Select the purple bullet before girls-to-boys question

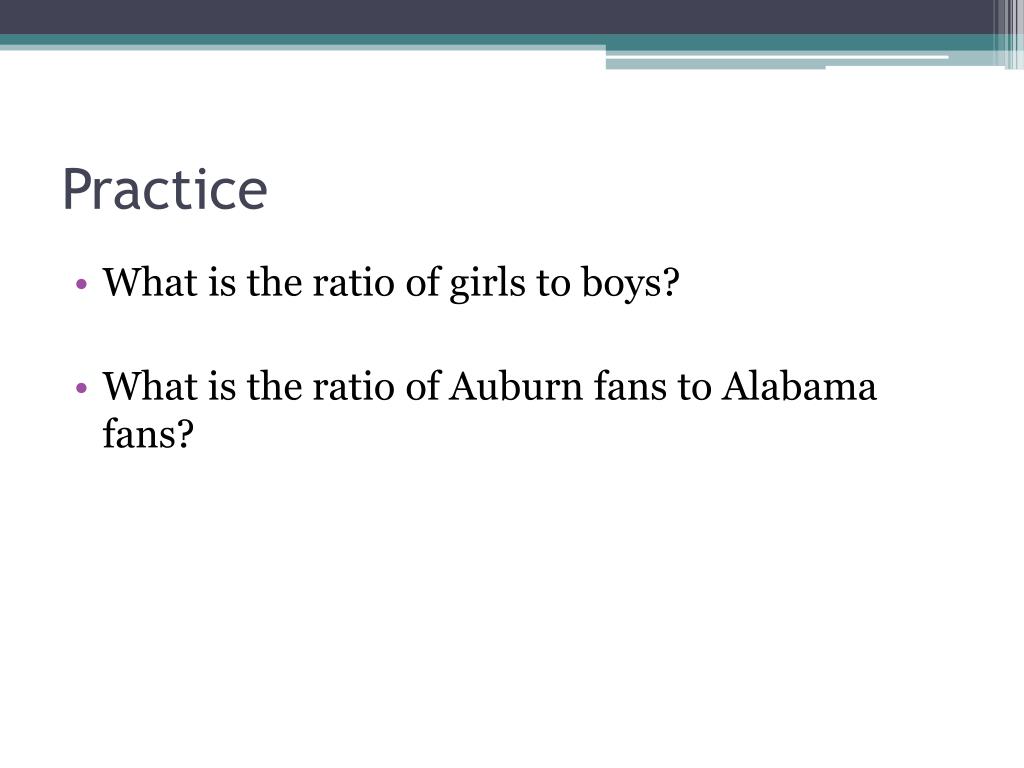pos(82,284)
